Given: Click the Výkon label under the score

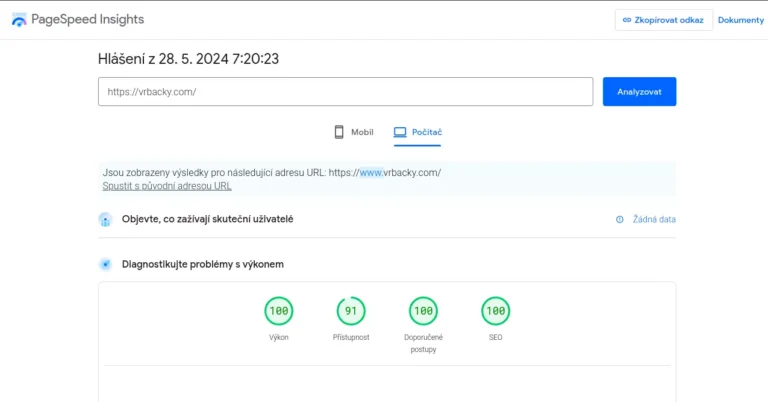Looking at the screenshot, I should click(279, 337).
